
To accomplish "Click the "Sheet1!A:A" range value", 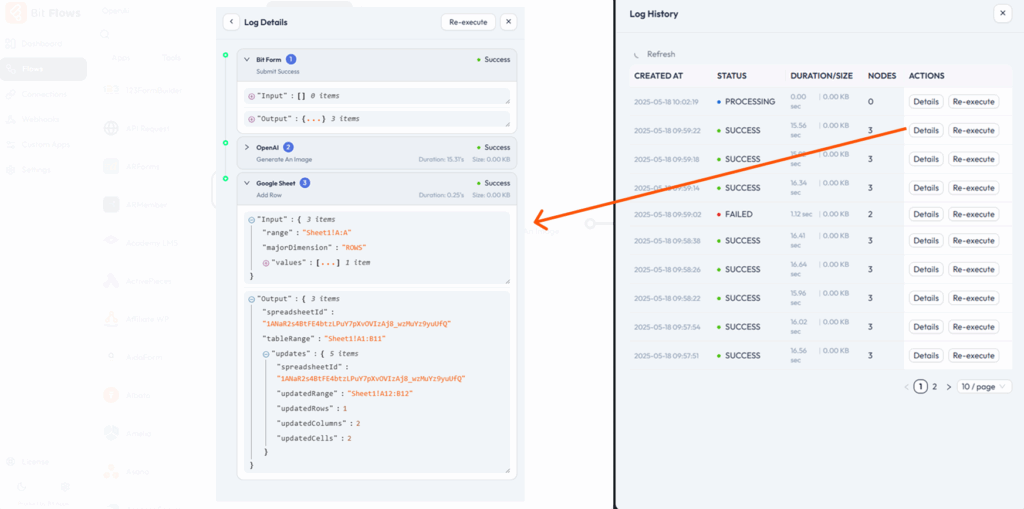I will click(327, 233).
